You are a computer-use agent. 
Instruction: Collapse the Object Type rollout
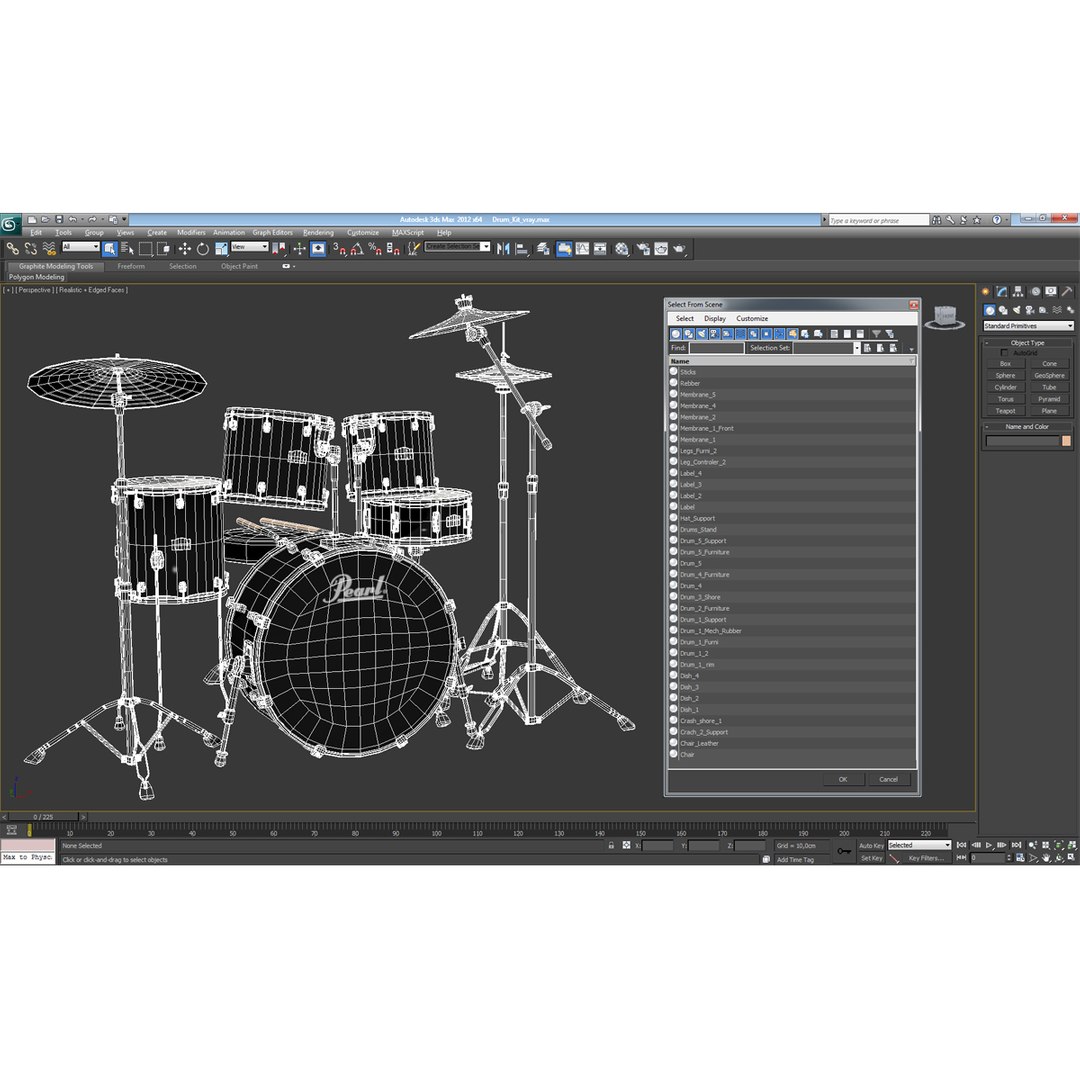[x=1027, y=342]
